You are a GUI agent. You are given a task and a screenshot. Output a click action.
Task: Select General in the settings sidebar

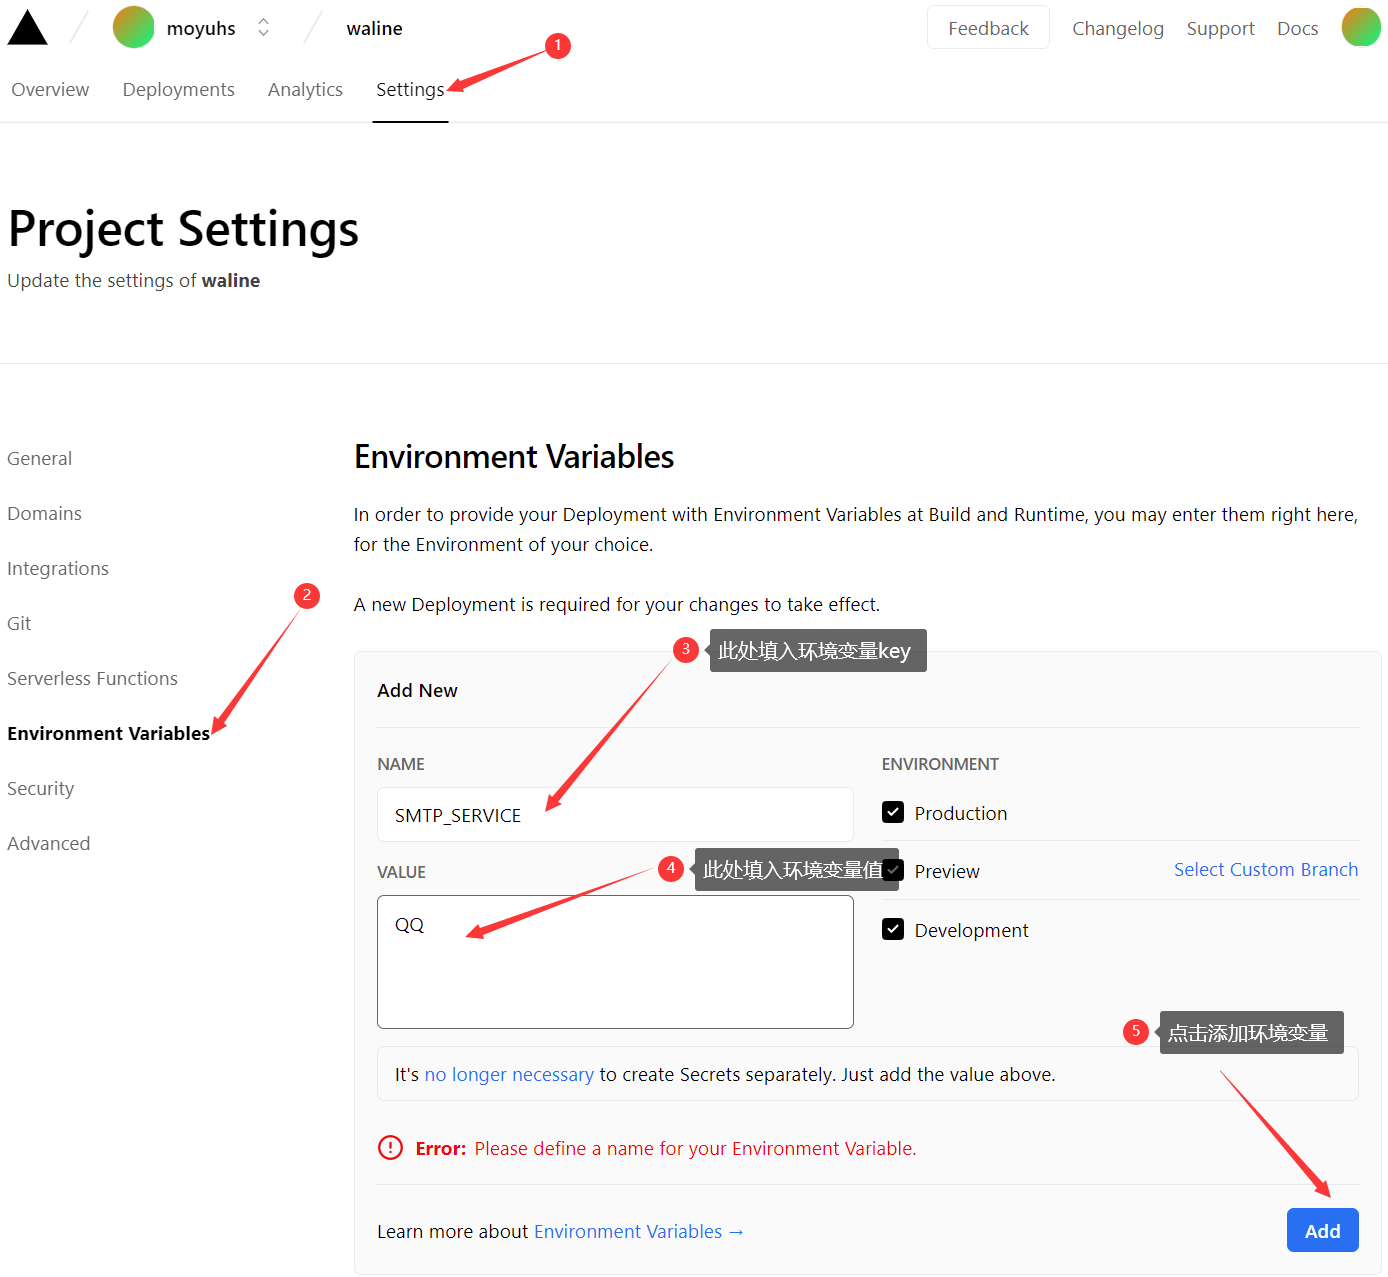40,459
